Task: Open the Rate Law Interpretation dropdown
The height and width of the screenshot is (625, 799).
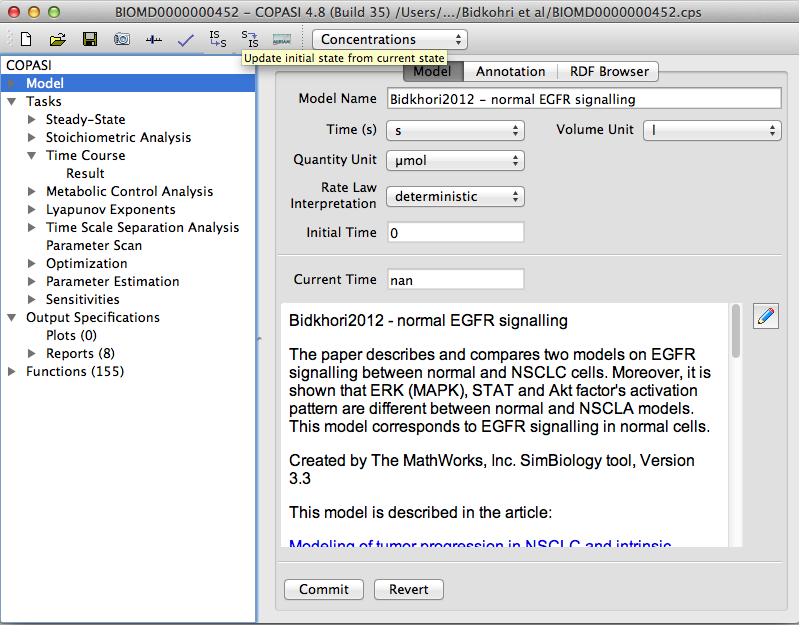Action: 456,196
